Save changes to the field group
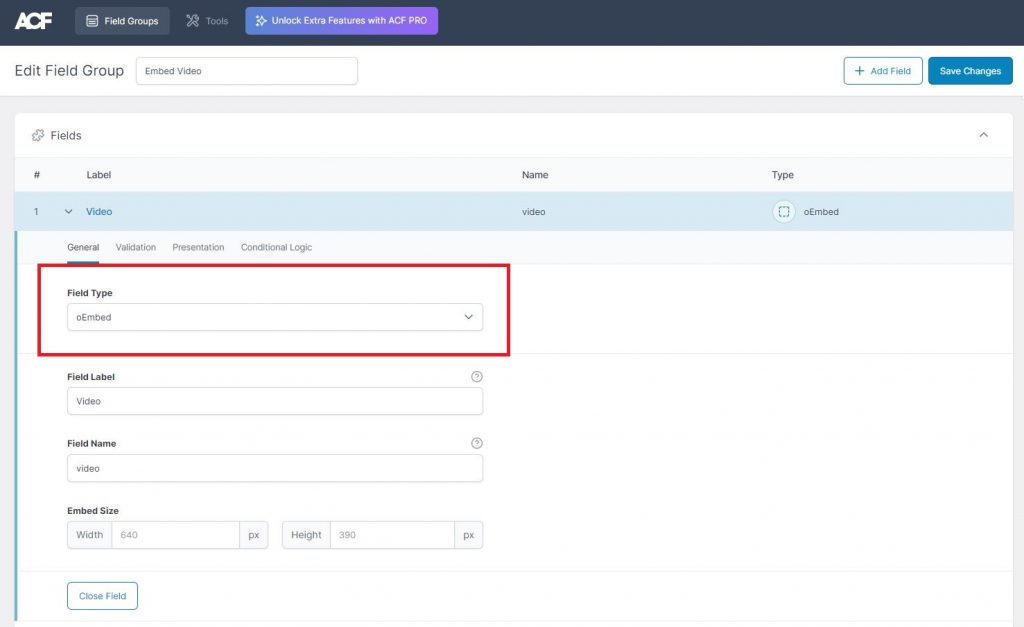Viewport: 1024px width, 627px height. click(x=969, y=71)
